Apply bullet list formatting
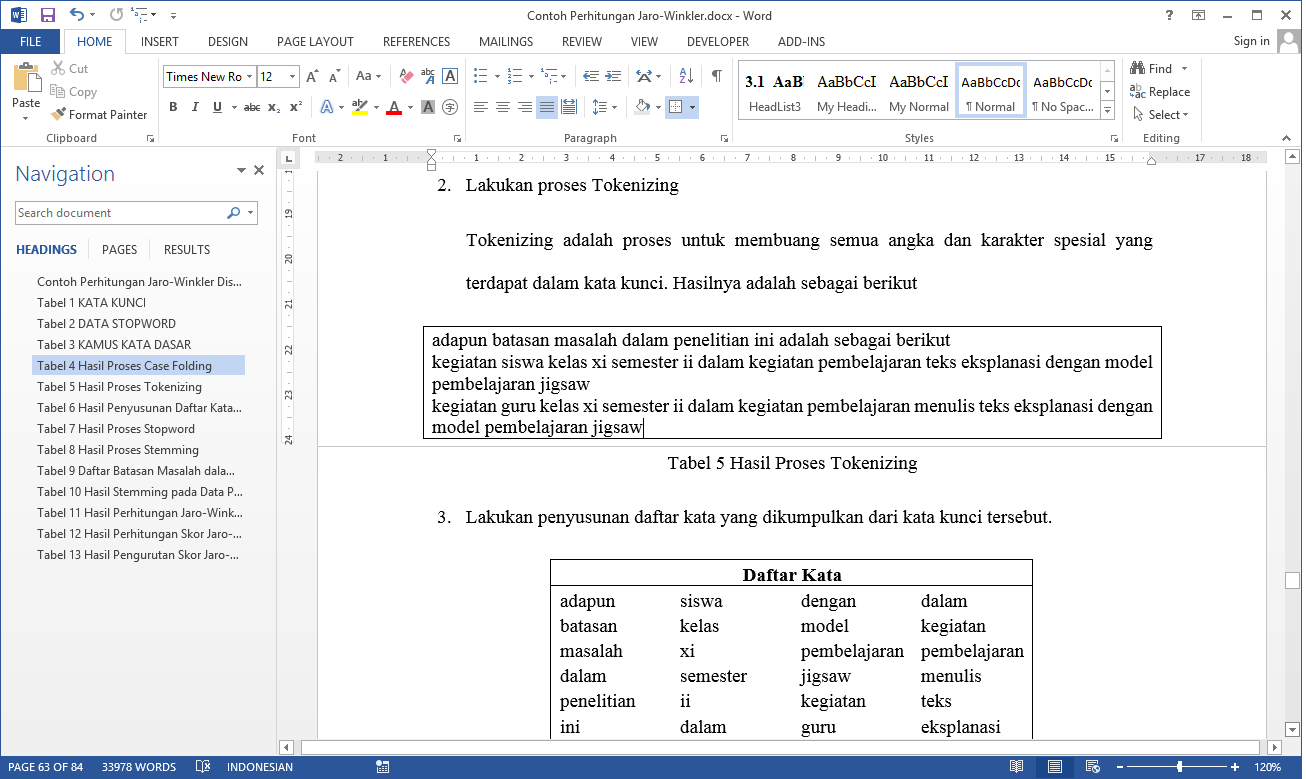1306x779 pixels. [481, 76]
